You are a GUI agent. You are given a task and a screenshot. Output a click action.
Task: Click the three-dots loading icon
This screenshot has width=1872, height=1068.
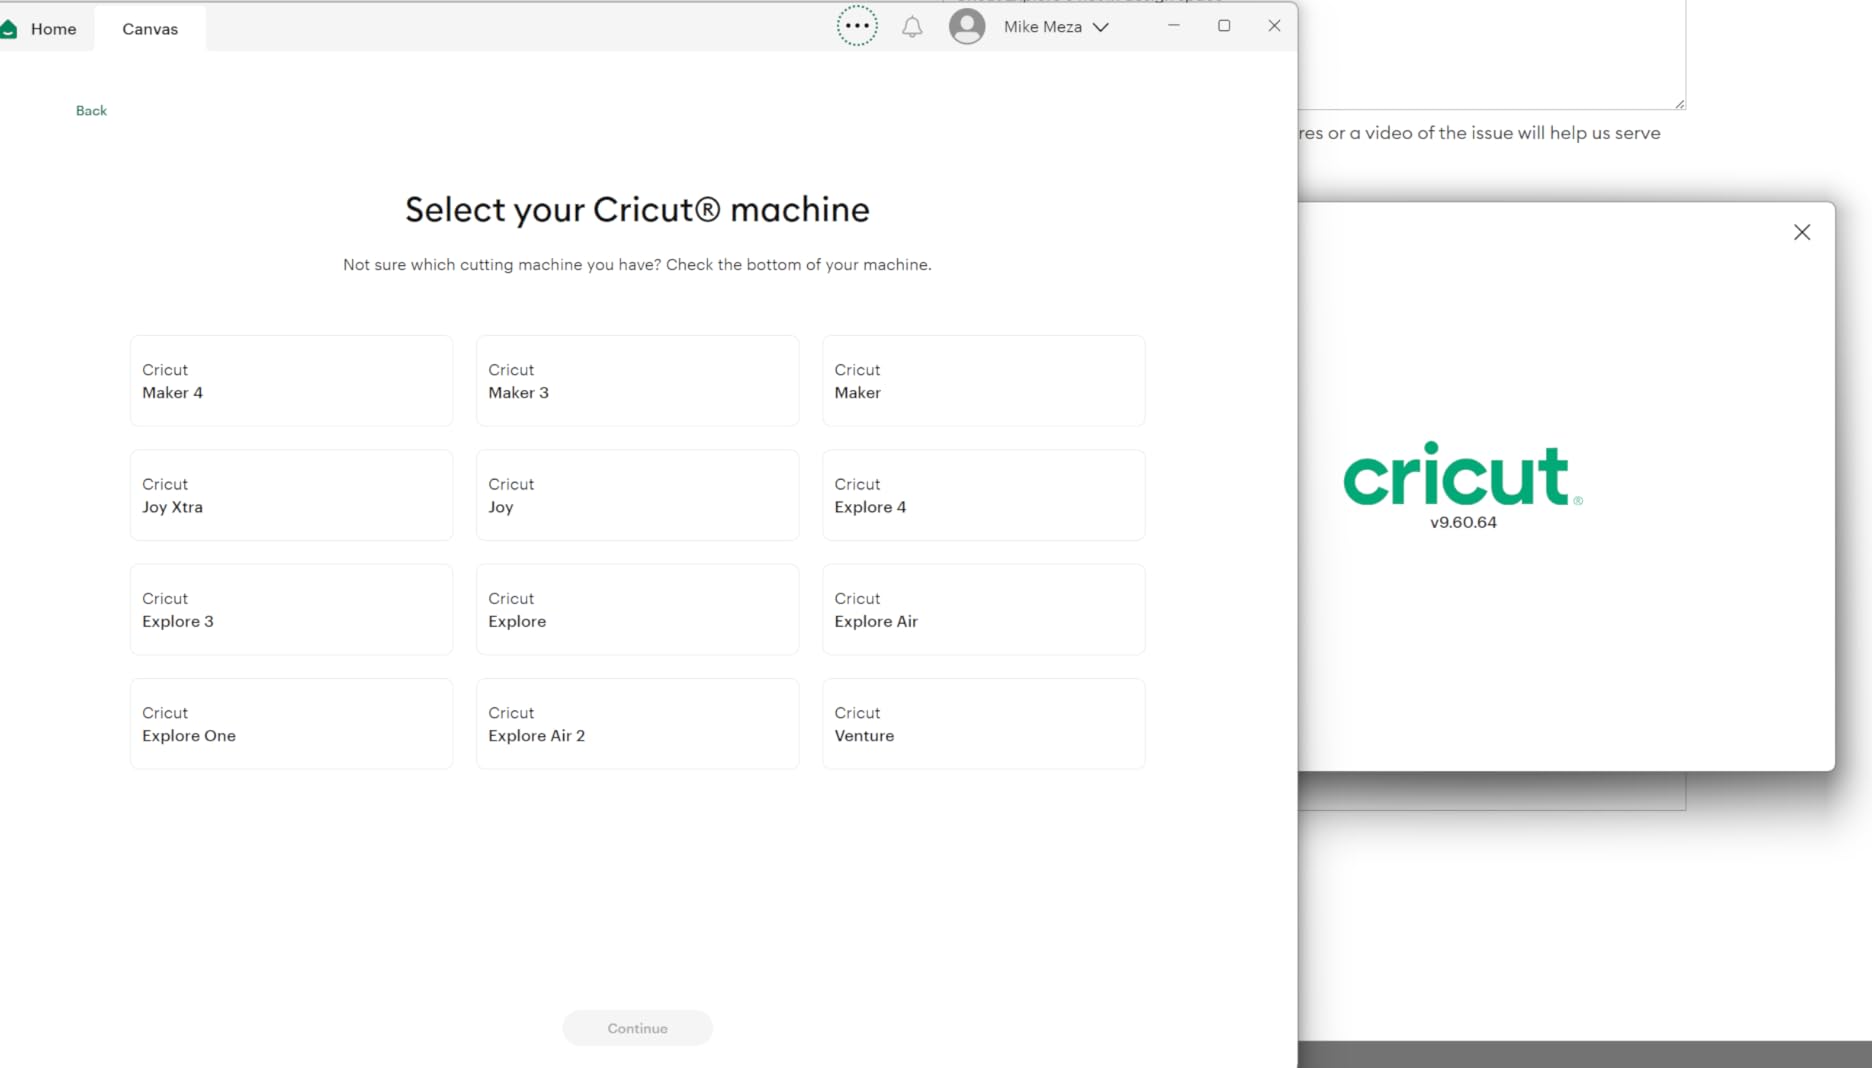(857, 26)
